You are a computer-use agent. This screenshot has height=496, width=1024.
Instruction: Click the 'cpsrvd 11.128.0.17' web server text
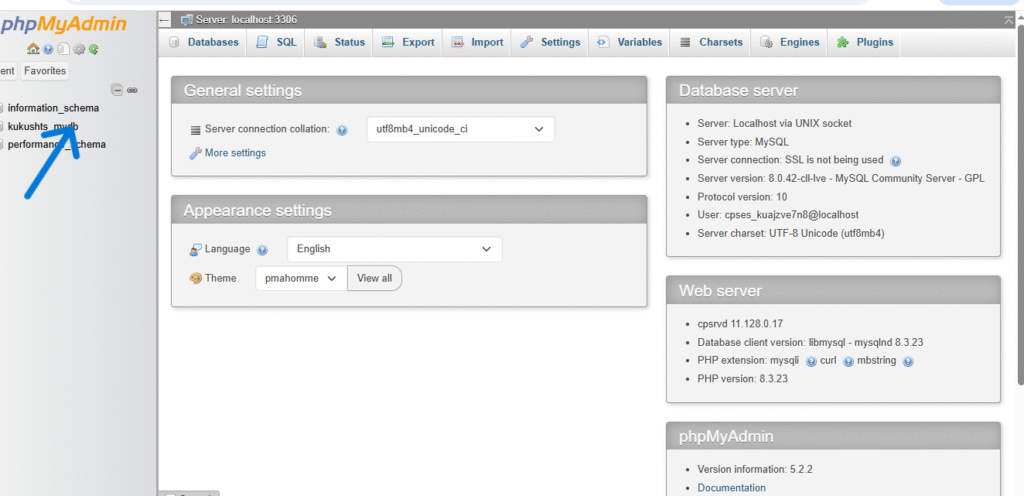click(740, 324)
